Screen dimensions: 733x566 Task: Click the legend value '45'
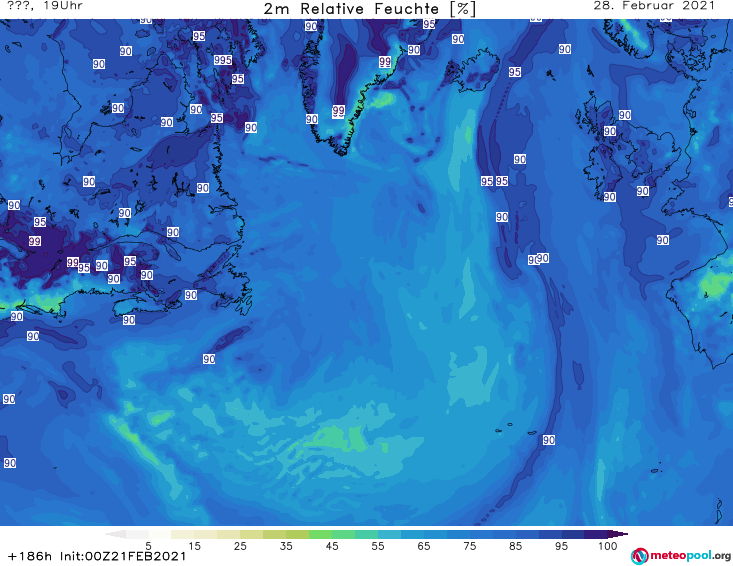331,546
